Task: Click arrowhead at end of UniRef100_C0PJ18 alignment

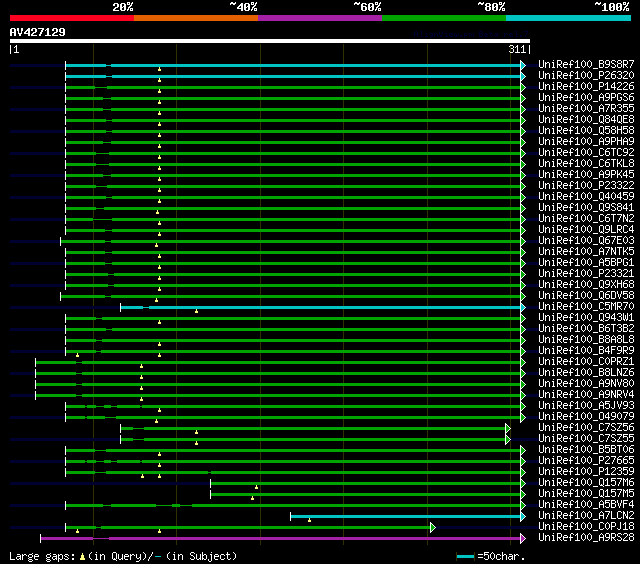Action: tap(432, 527)
